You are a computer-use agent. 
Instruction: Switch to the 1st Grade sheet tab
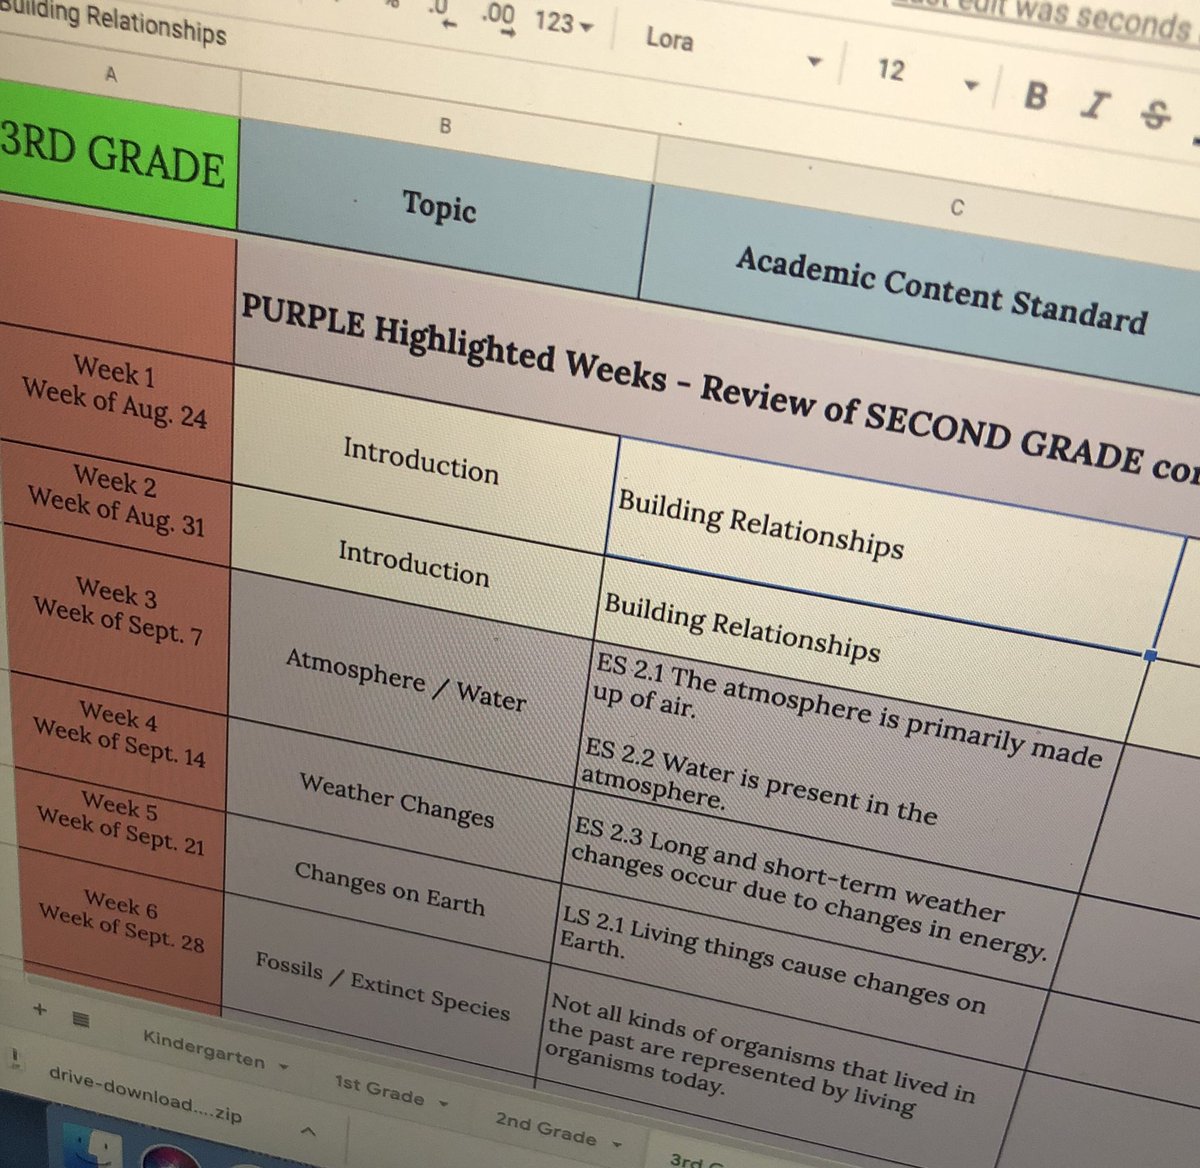point(379,1090)
